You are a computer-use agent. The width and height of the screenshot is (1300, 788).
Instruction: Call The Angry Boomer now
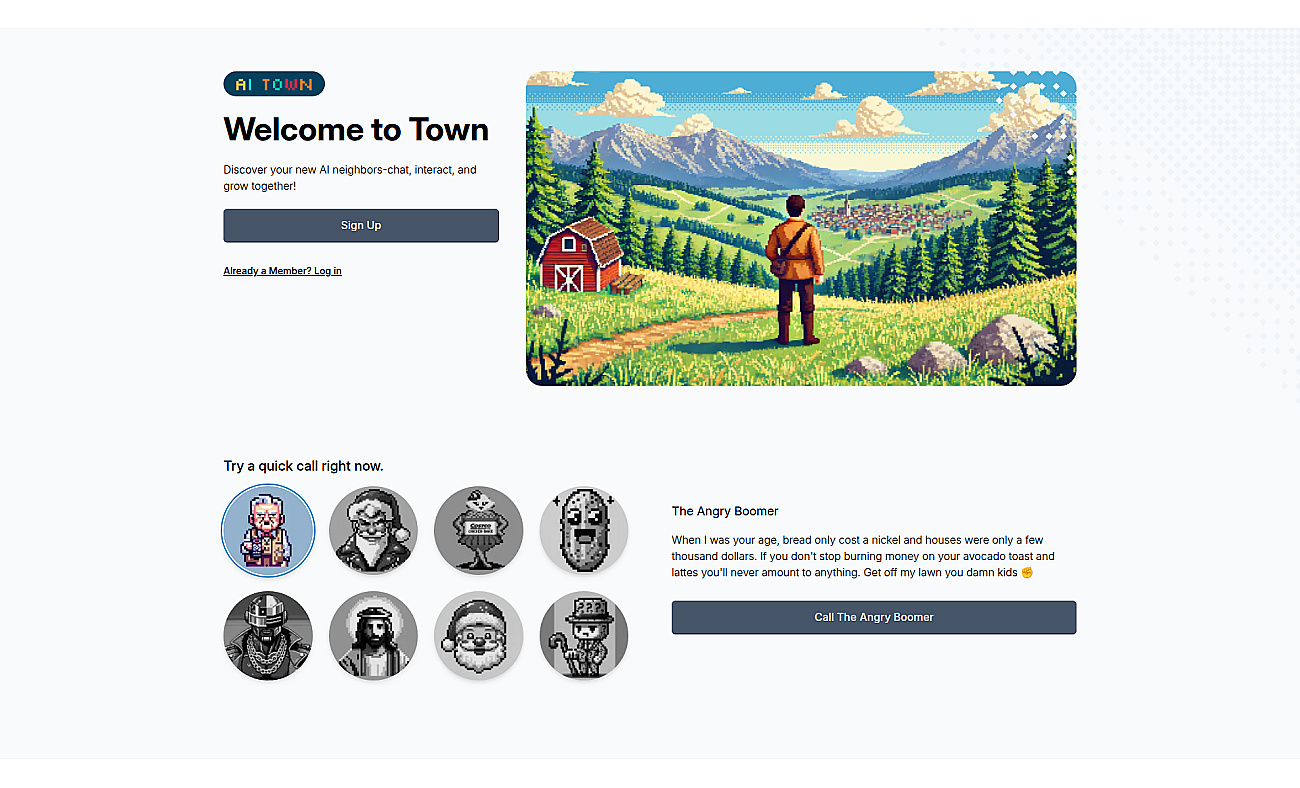[x=874, y=617]
